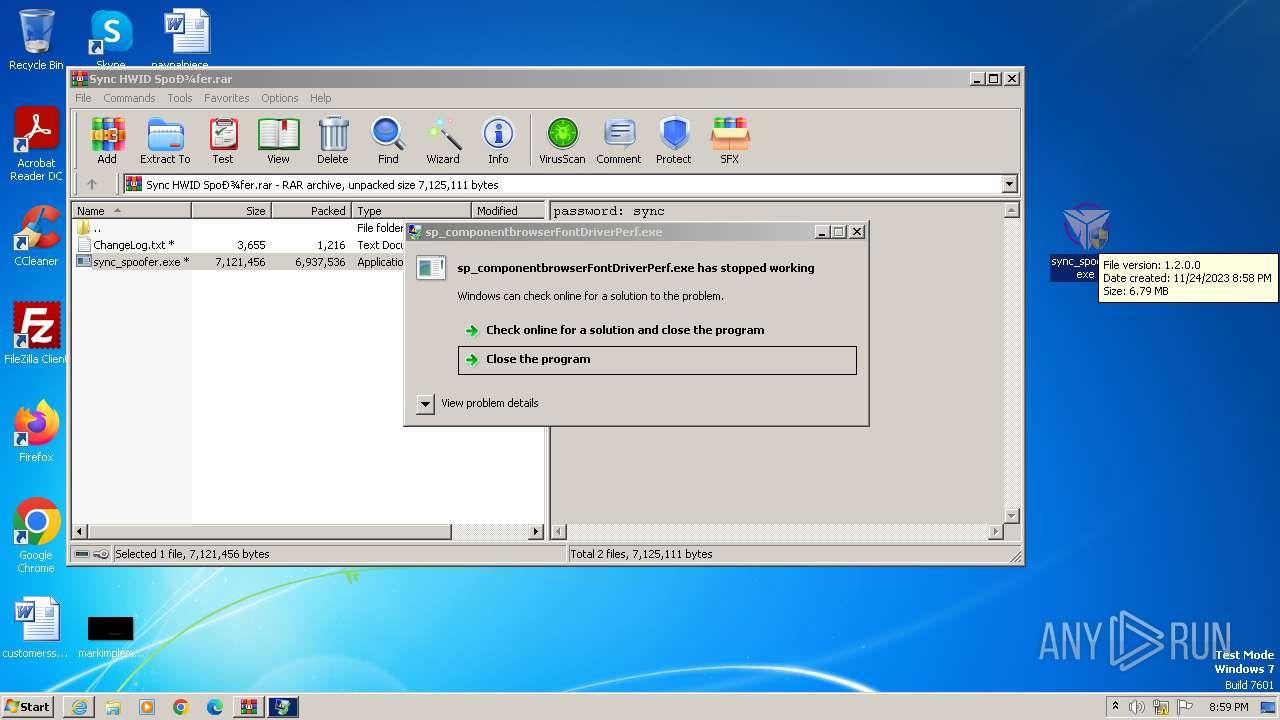Click the Protect shield icon
1280x720 pixels.
click(x=674, y=141)
